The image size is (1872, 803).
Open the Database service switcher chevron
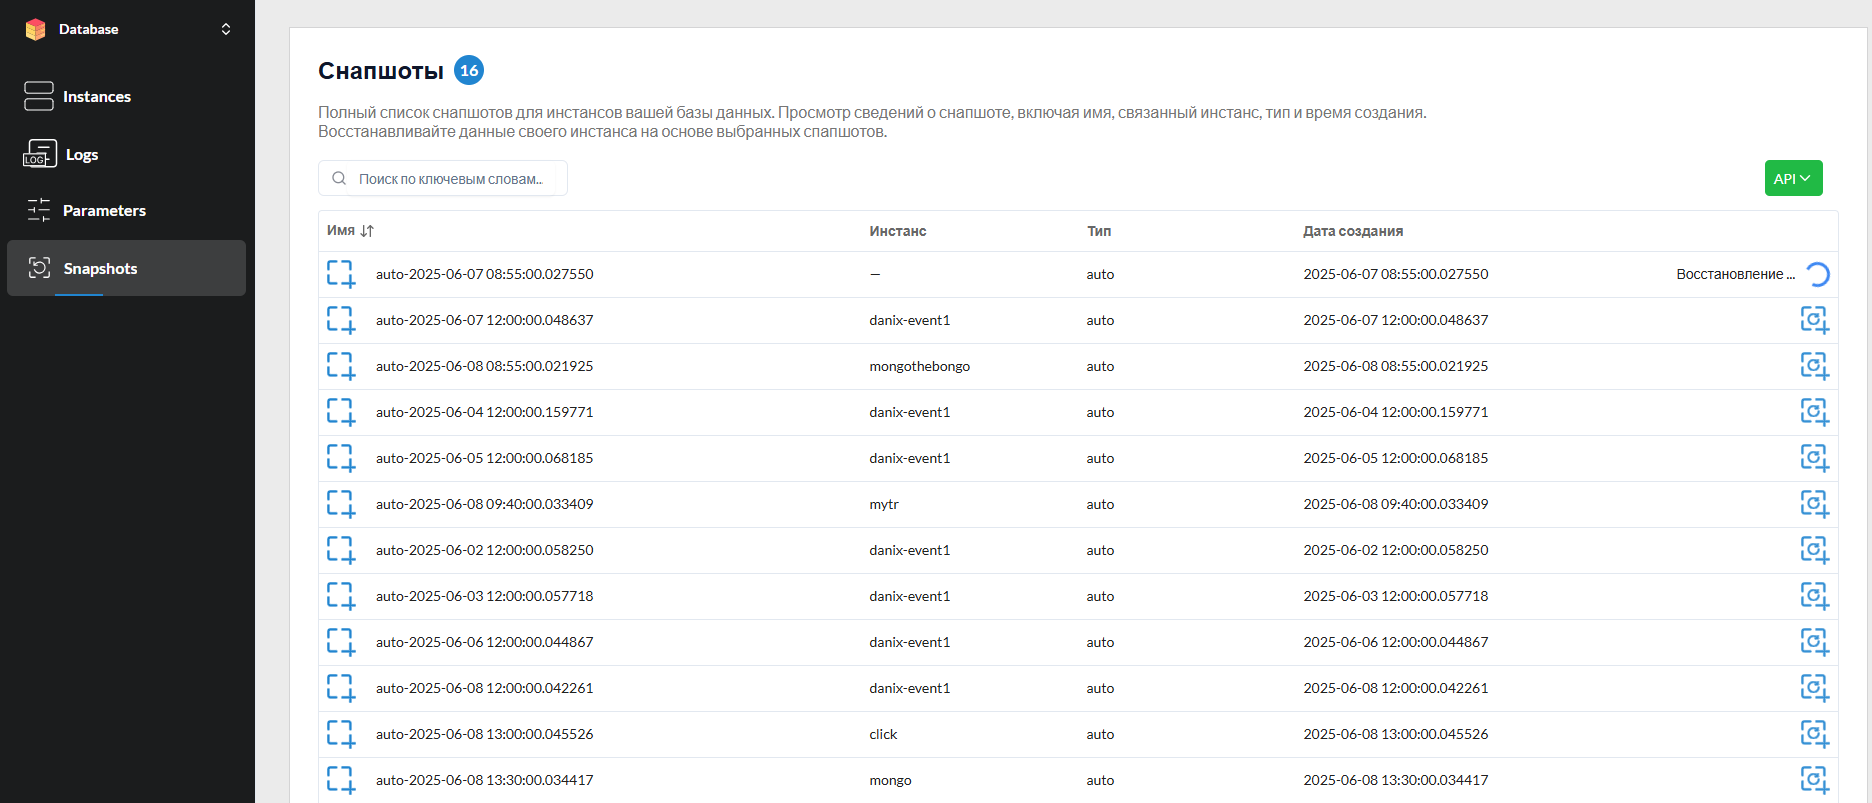click(x=226, y=29)
